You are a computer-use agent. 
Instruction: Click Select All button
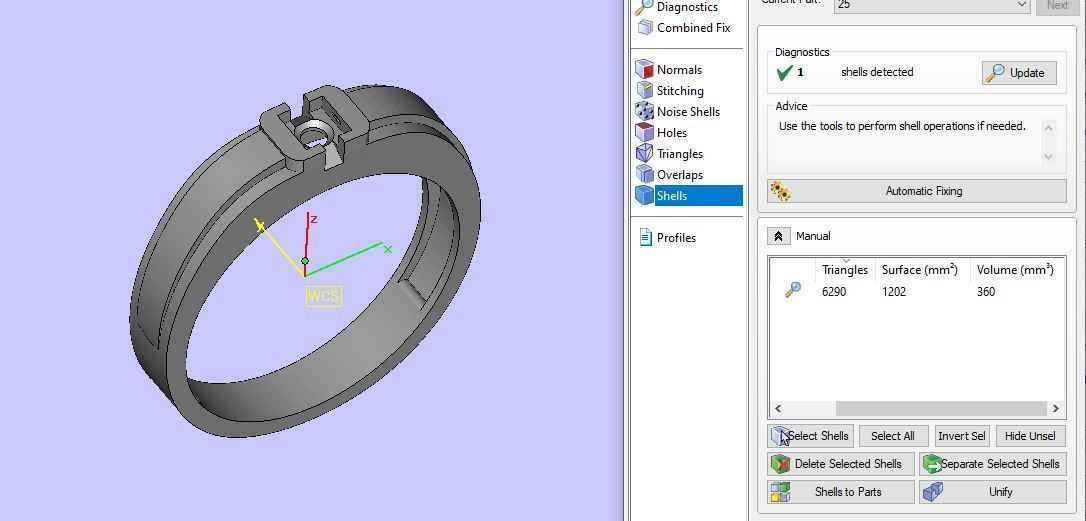(892, 436)
